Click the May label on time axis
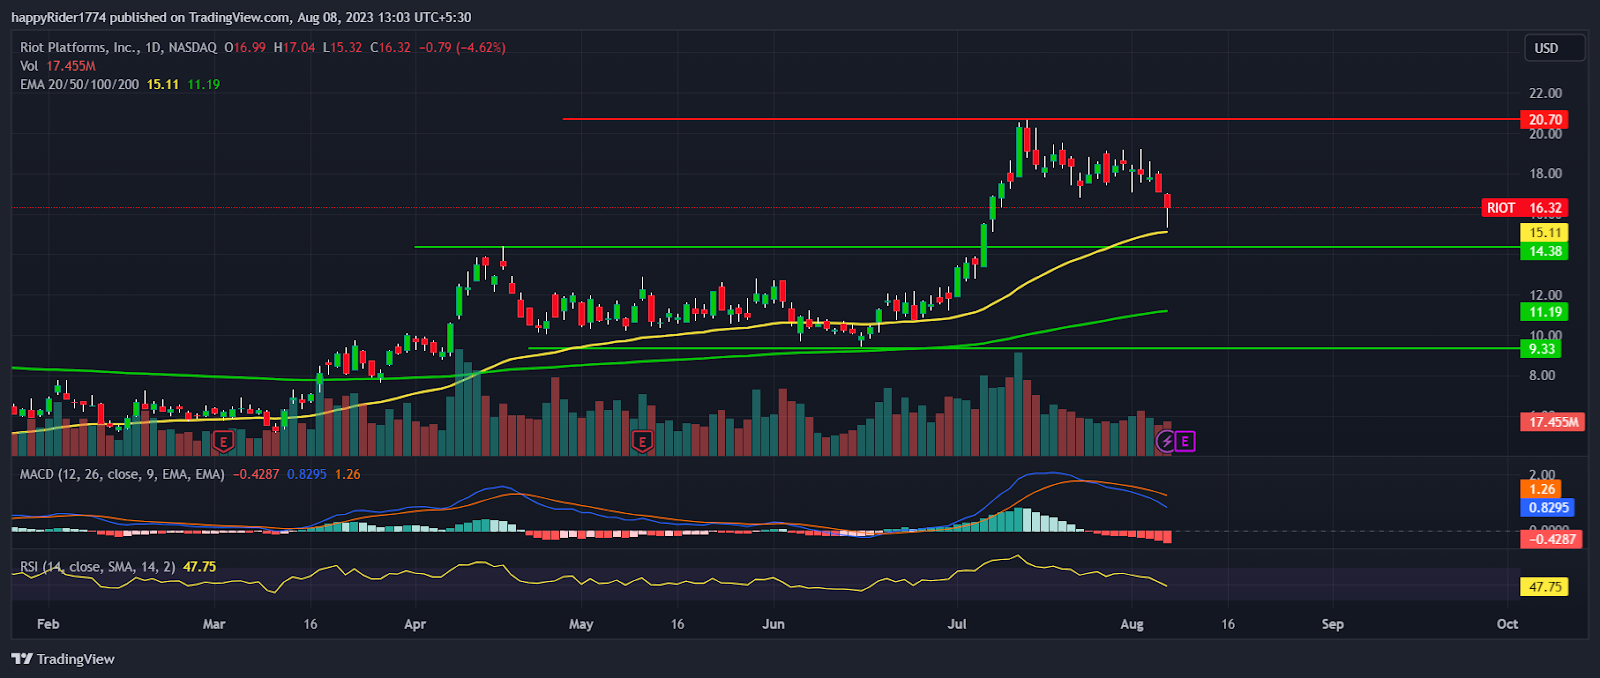The image size is (1600, 678). [x=581, y=624]
